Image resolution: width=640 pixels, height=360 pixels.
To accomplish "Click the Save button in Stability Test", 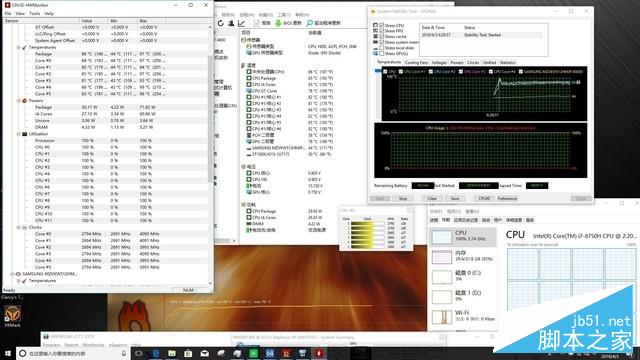I will [455, 198].
